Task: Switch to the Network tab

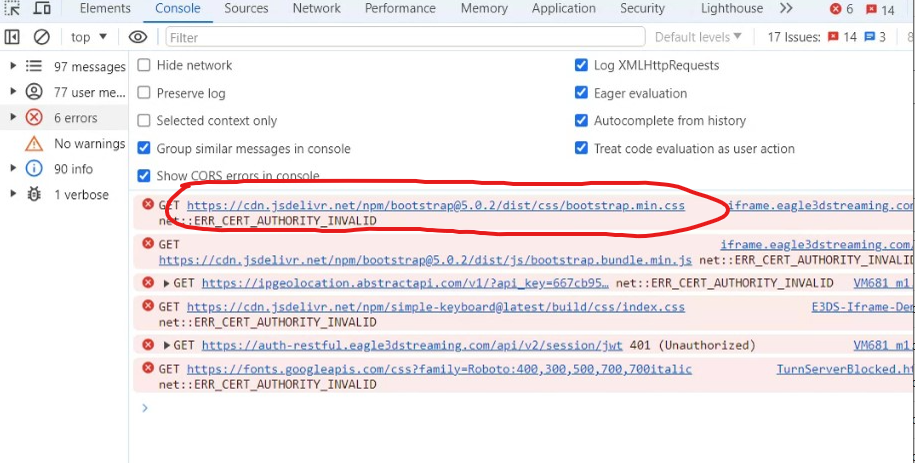Action: pos(316,8)
